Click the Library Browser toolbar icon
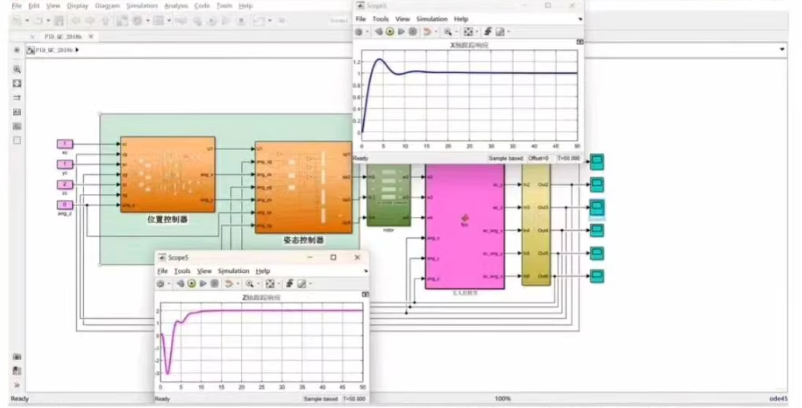This screenshot has width=802, height=408. pos(122,21)
